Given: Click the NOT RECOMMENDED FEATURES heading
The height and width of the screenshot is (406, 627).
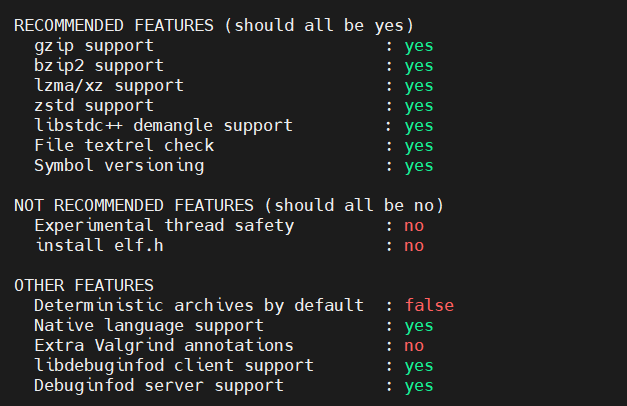Looking at the screenshot, I should tap(229, 205).
